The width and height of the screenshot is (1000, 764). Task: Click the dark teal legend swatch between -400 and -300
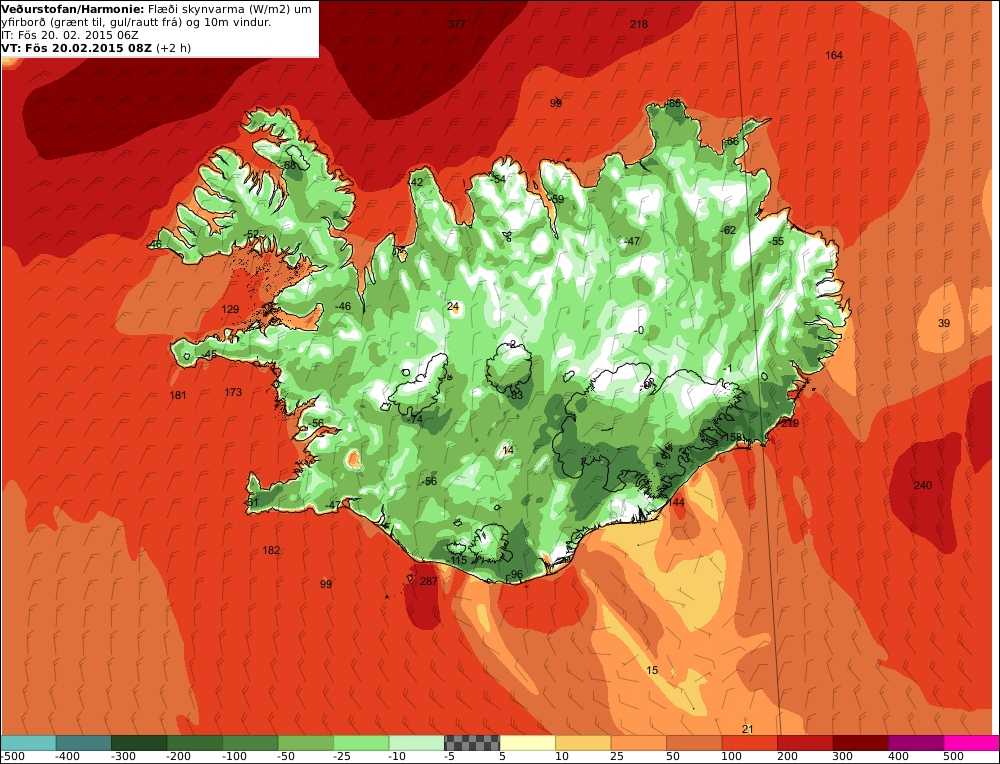[x=84, y=743]
